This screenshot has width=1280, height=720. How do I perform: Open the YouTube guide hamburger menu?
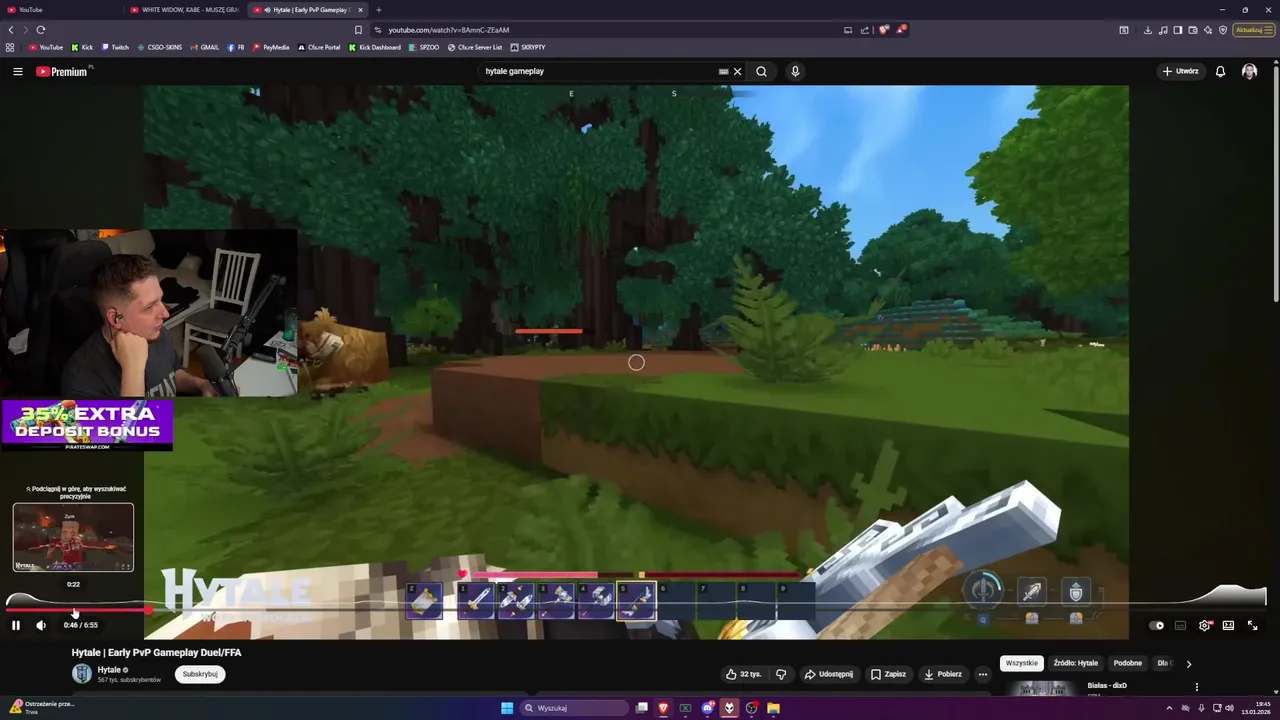(x=17, y=72)
